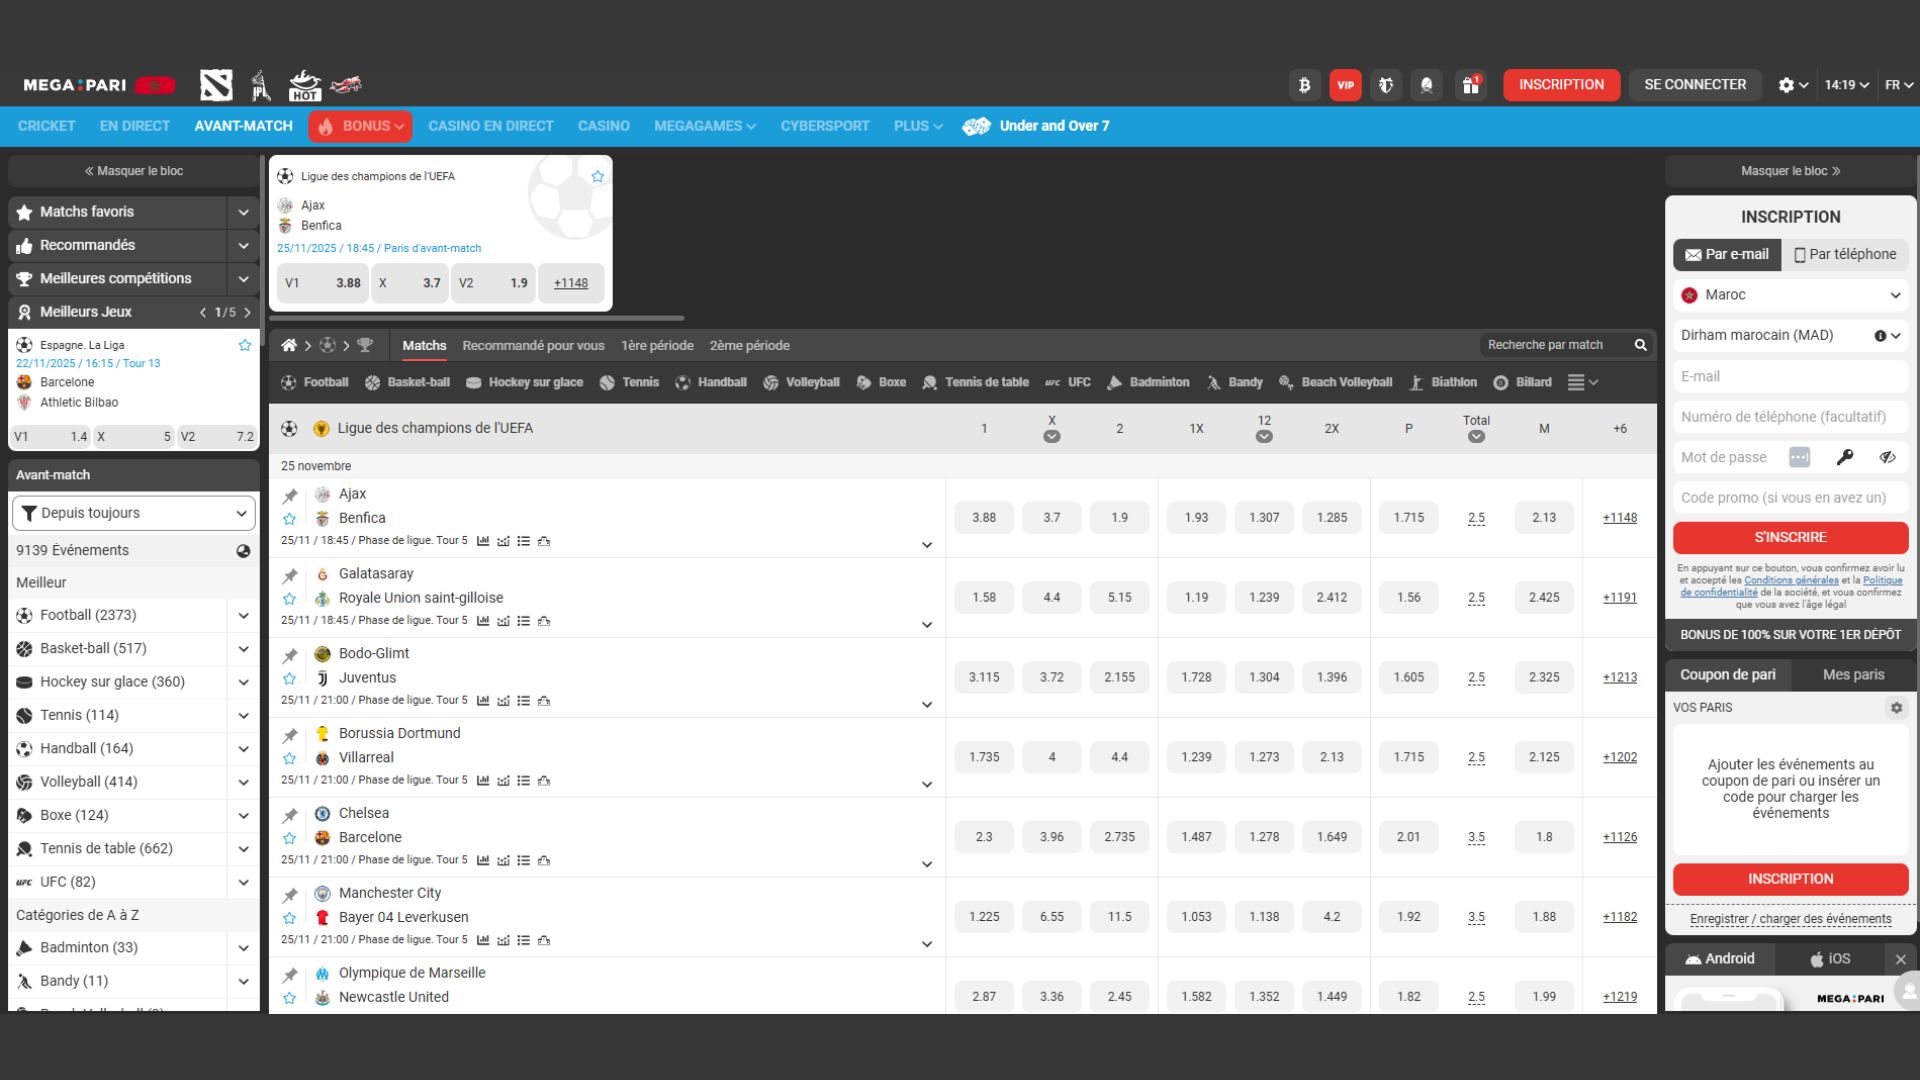The height and width of the screenshot is (1080, 1920).
Task: Click the magnifier in match search box
Action: tap(1640, 345)
